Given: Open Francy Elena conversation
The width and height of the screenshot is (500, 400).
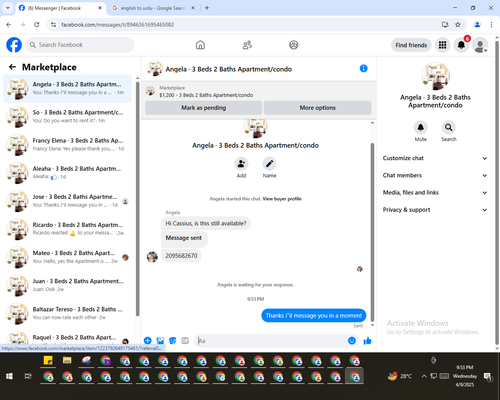Looking at the screenshot, I should pos(67,145).
